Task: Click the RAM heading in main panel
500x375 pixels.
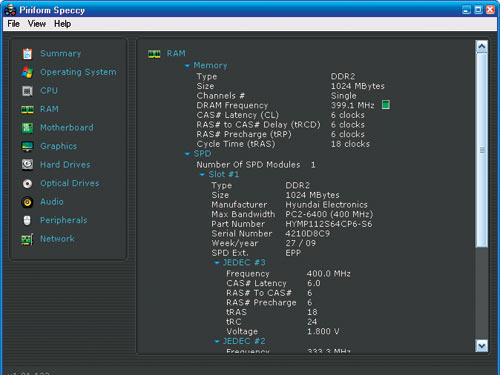Action: (x=176, y=54)
